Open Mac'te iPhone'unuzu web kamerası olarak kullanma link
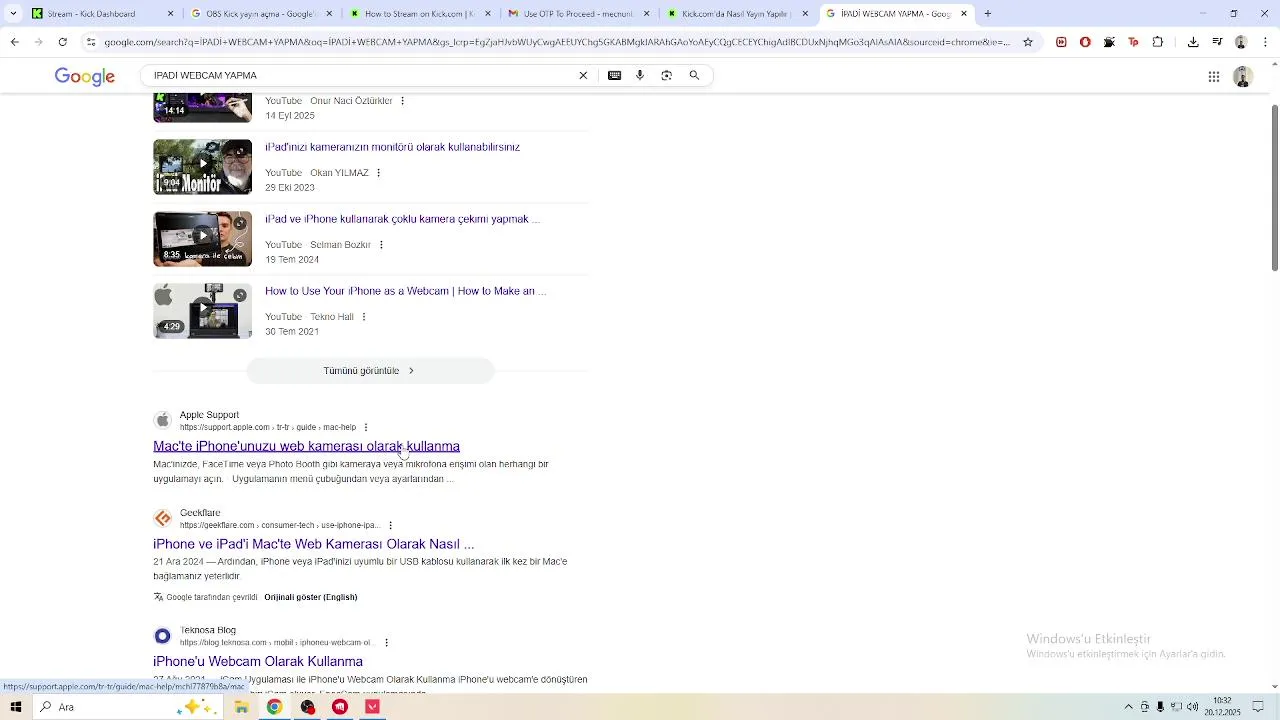The height and width of the screenshot is (720, 1280). pos(306,446)
